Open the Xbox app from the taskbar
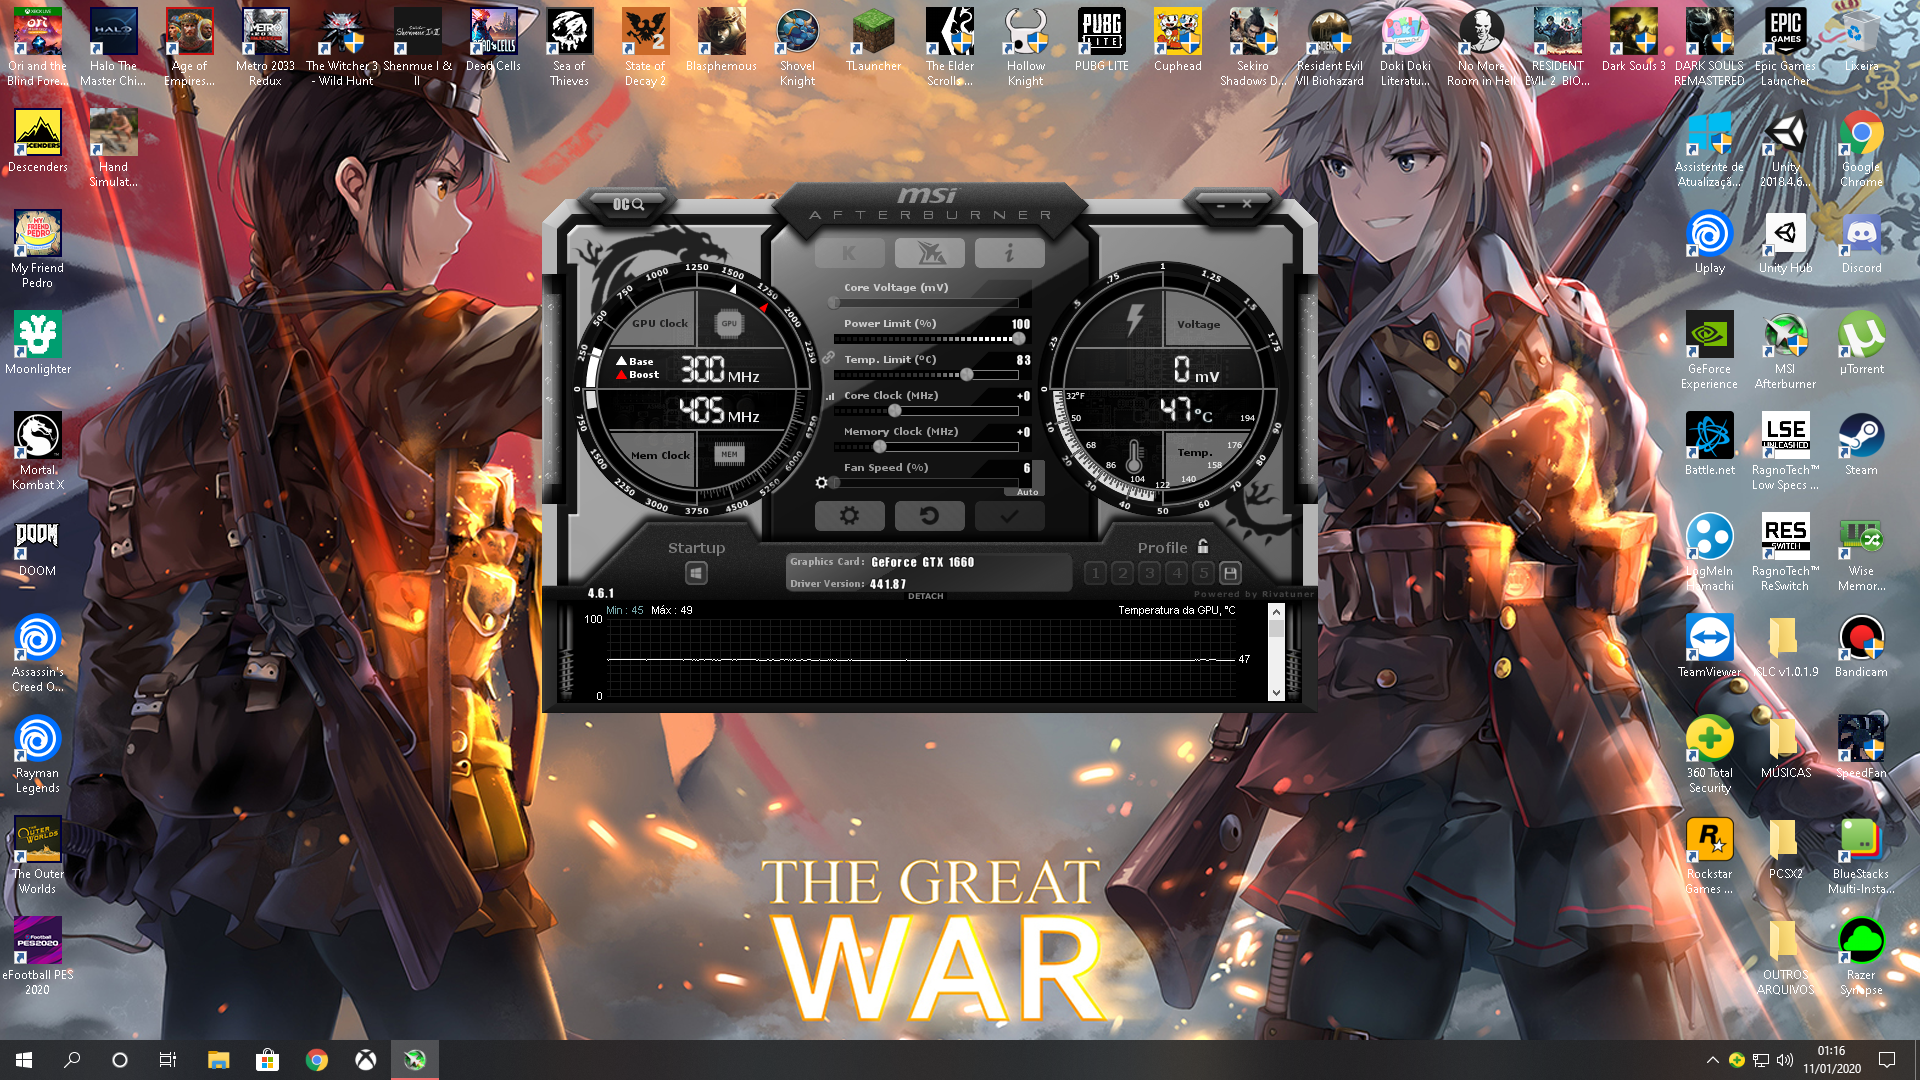The width and height of the screenshot is (1920, 1080). pos(366,1060)
